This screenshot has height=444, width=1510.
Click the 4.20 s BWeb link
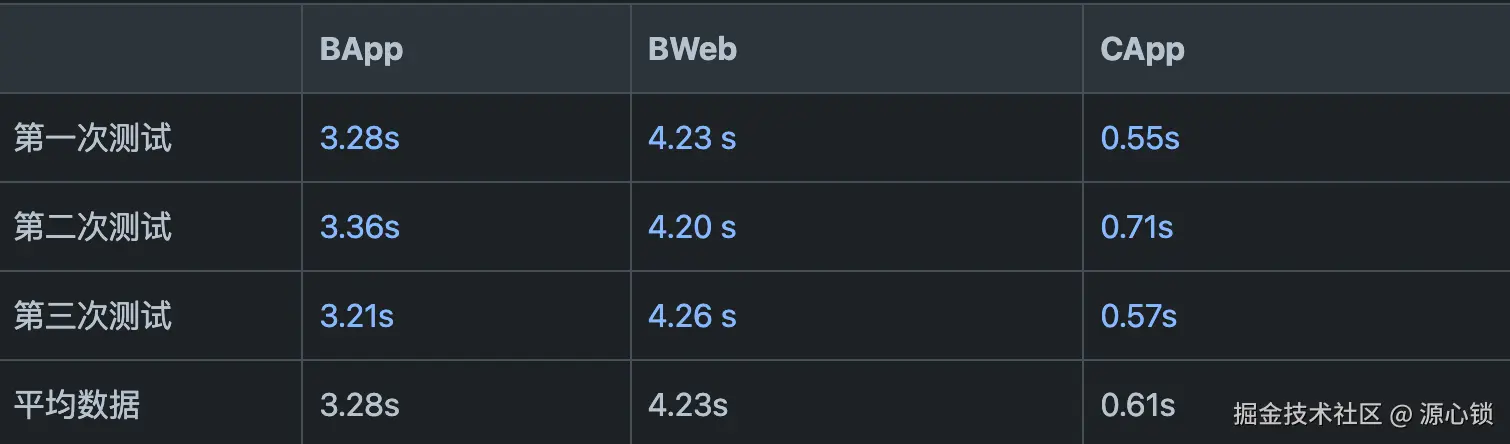point(691,227)
